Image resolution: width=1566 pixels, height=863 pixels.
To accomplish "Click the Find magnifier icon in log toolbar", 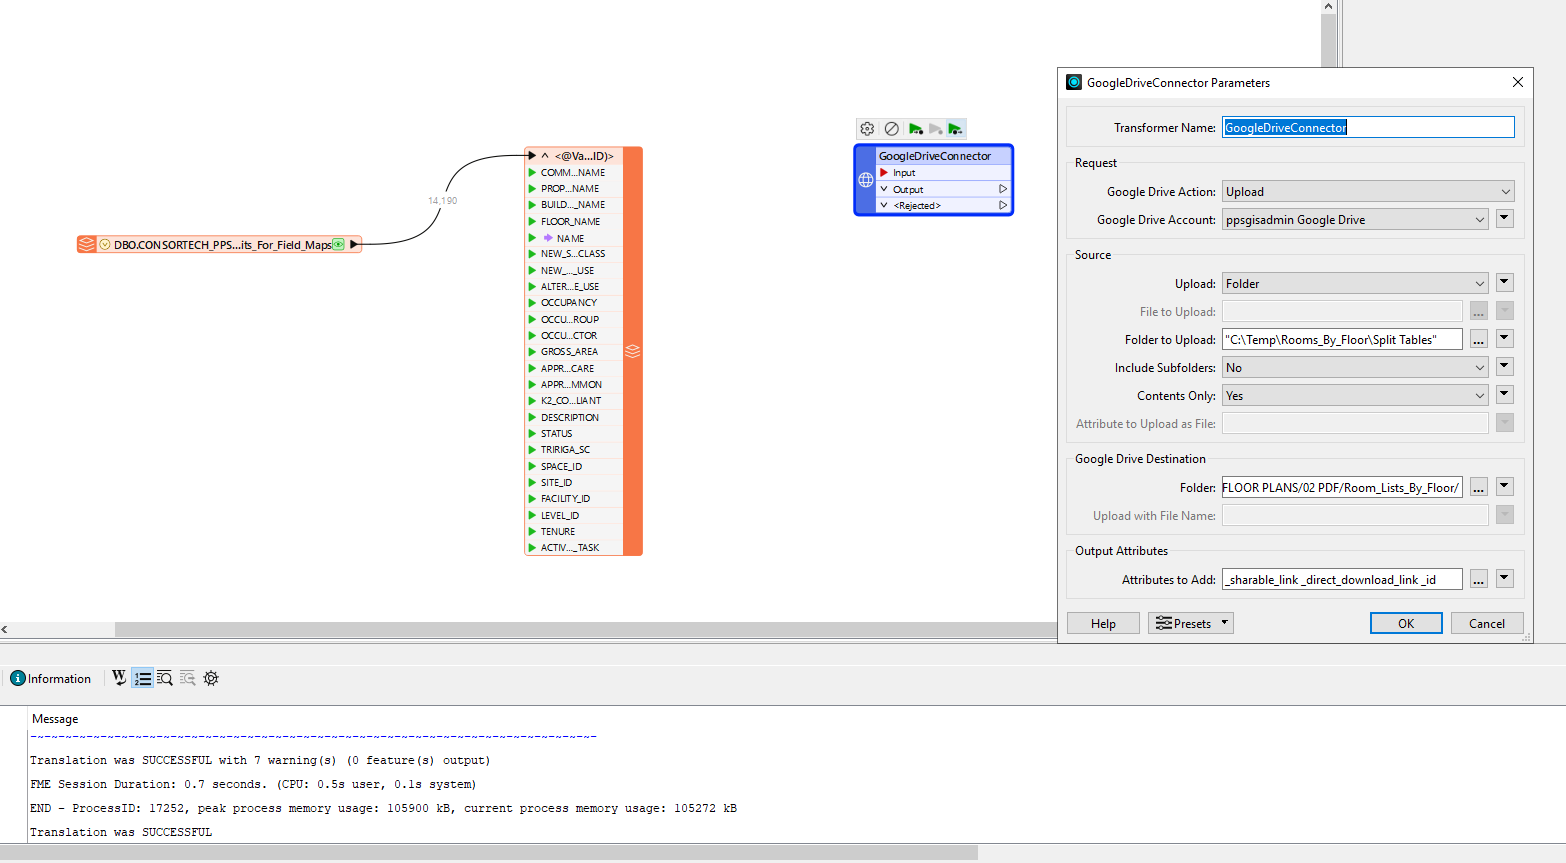I will pos(165,678).
